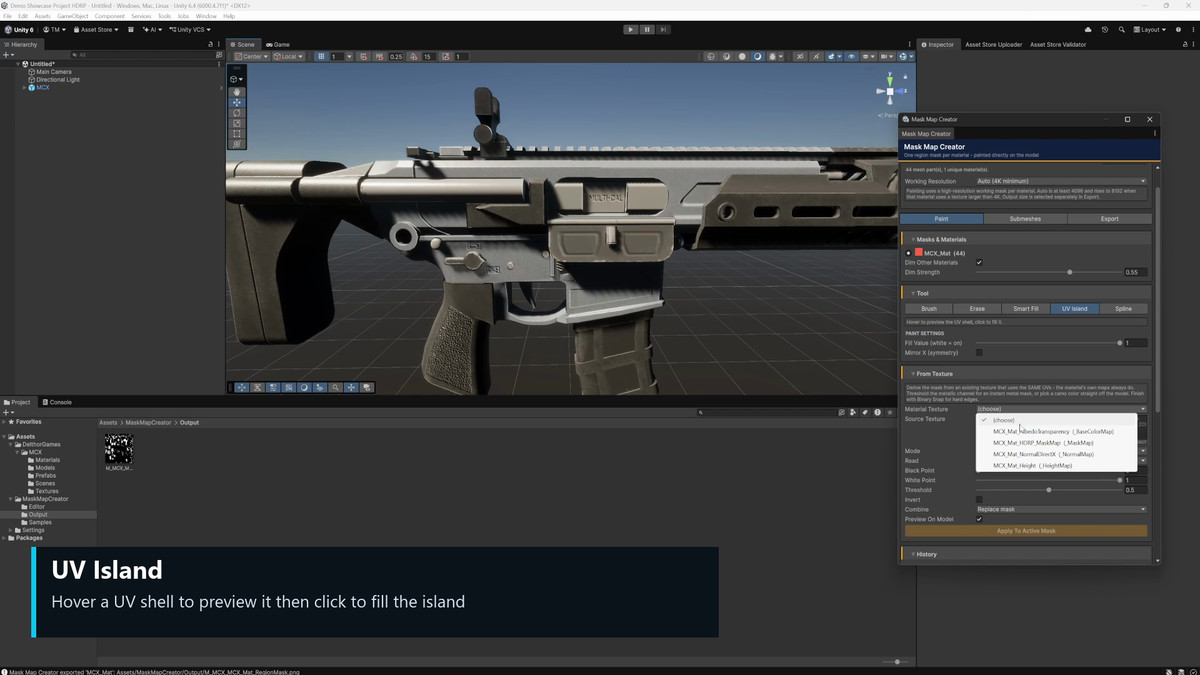Adjust the Dim Strength slider

point(1048,272)
